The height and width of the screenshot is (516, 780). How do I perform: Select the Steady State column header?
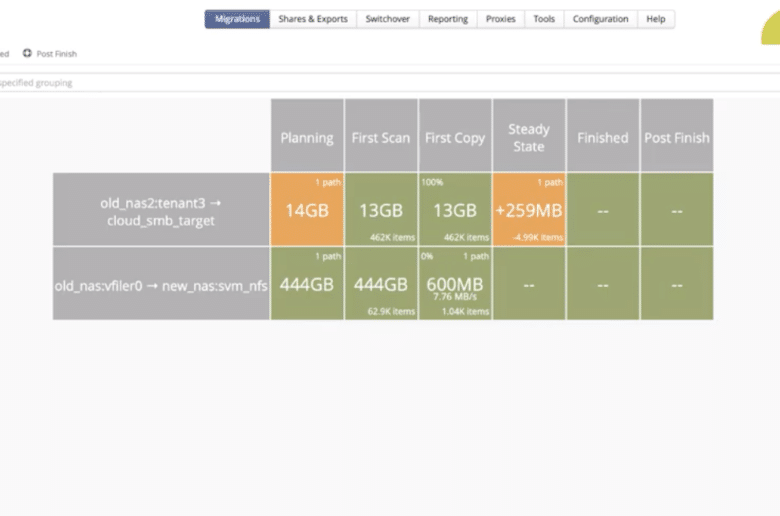click(x=529, y=135)
